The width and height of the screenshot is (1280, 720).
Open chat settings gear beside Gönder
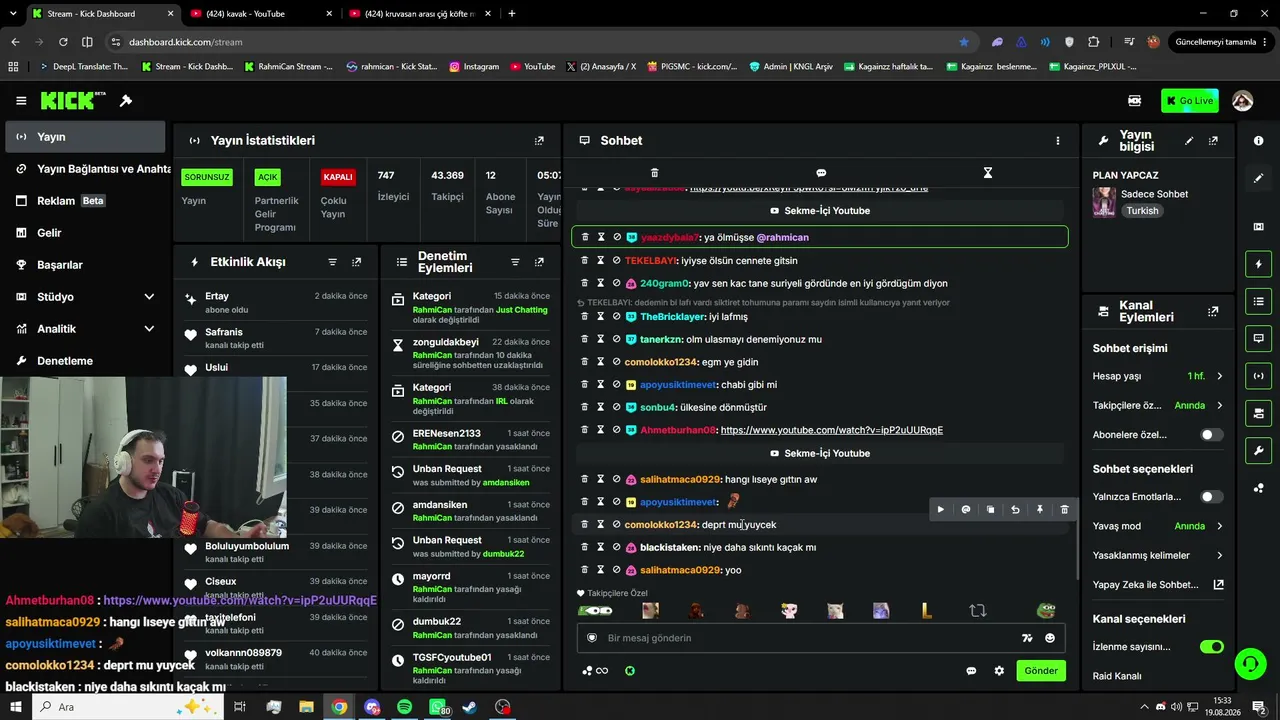[999, 671]
